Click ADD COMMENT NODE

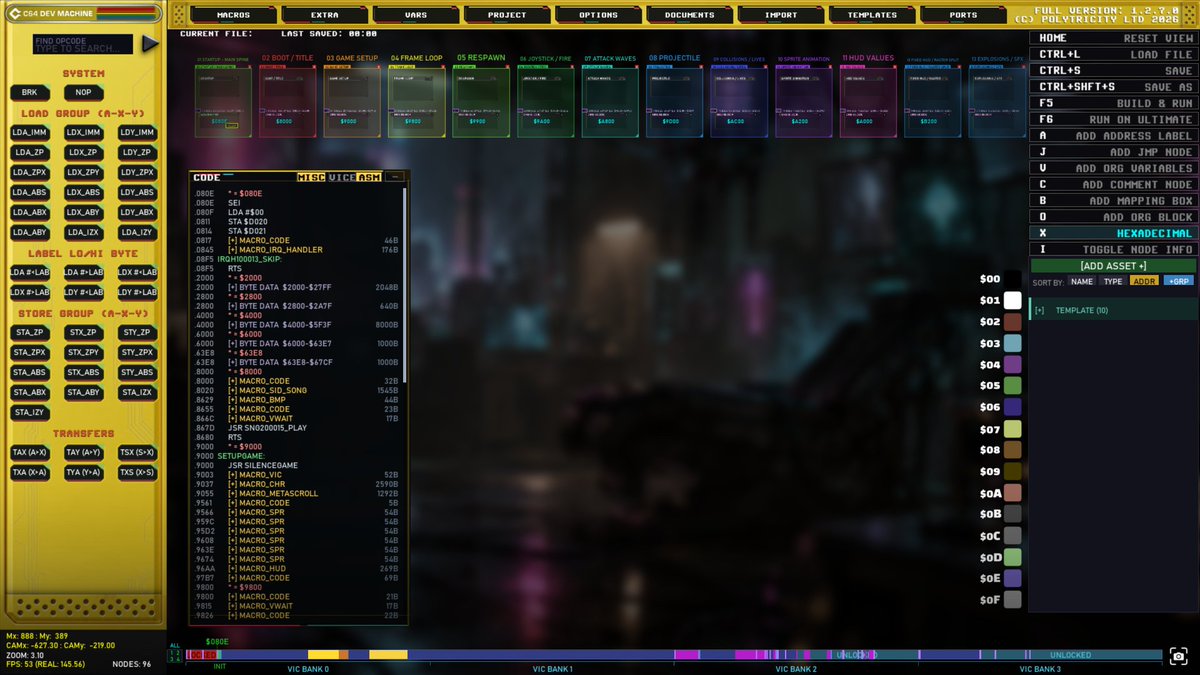tap(1114, 184)
